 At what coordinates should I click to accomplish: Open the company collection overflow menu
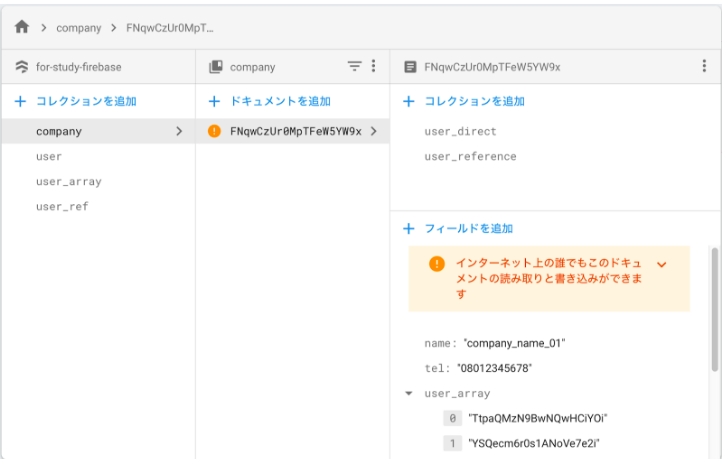pos(373,66)
